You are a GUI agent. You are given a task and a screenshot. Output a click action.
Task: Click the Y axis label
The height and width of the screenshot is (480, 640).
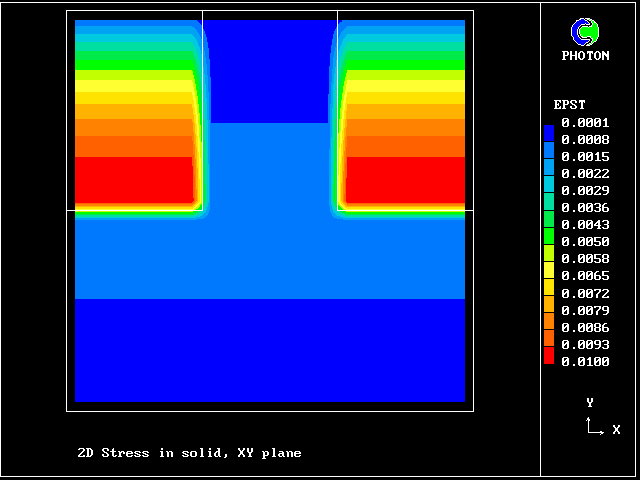[590, 402]
